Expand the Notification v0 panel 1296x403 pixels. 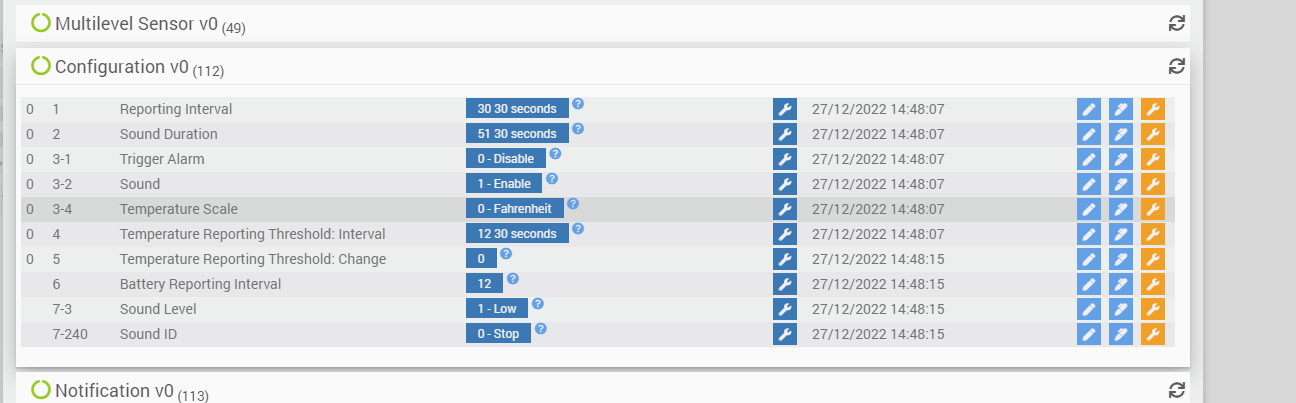tap(115, 390)
